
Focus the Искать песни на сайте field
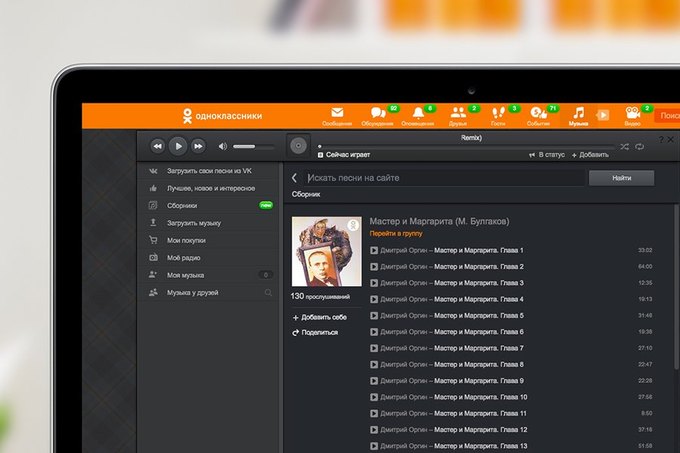[444, 178]
